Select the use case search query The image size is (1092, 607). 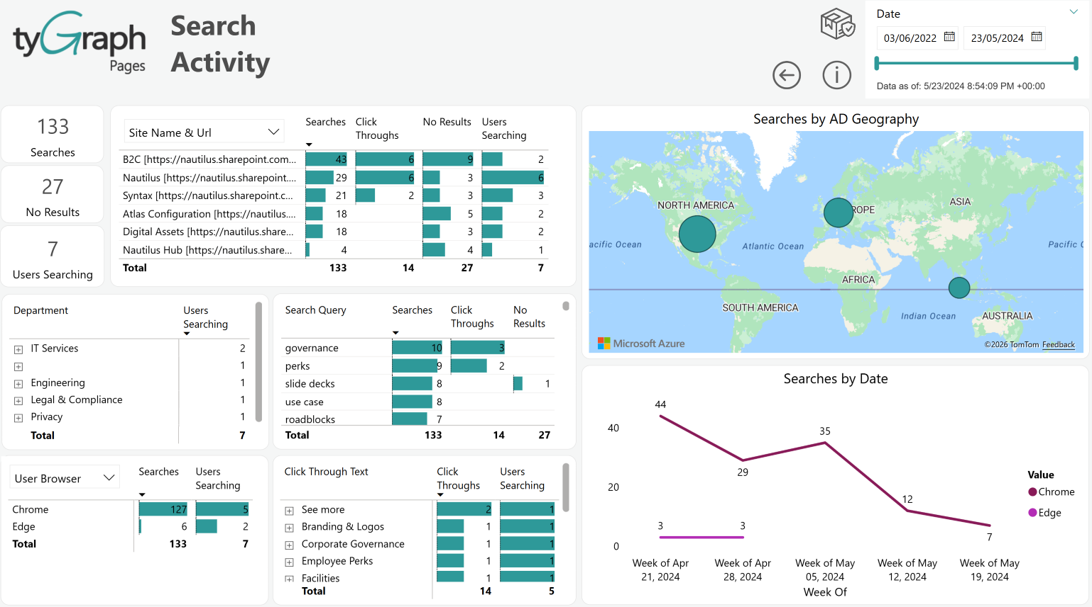coord(419,402)
